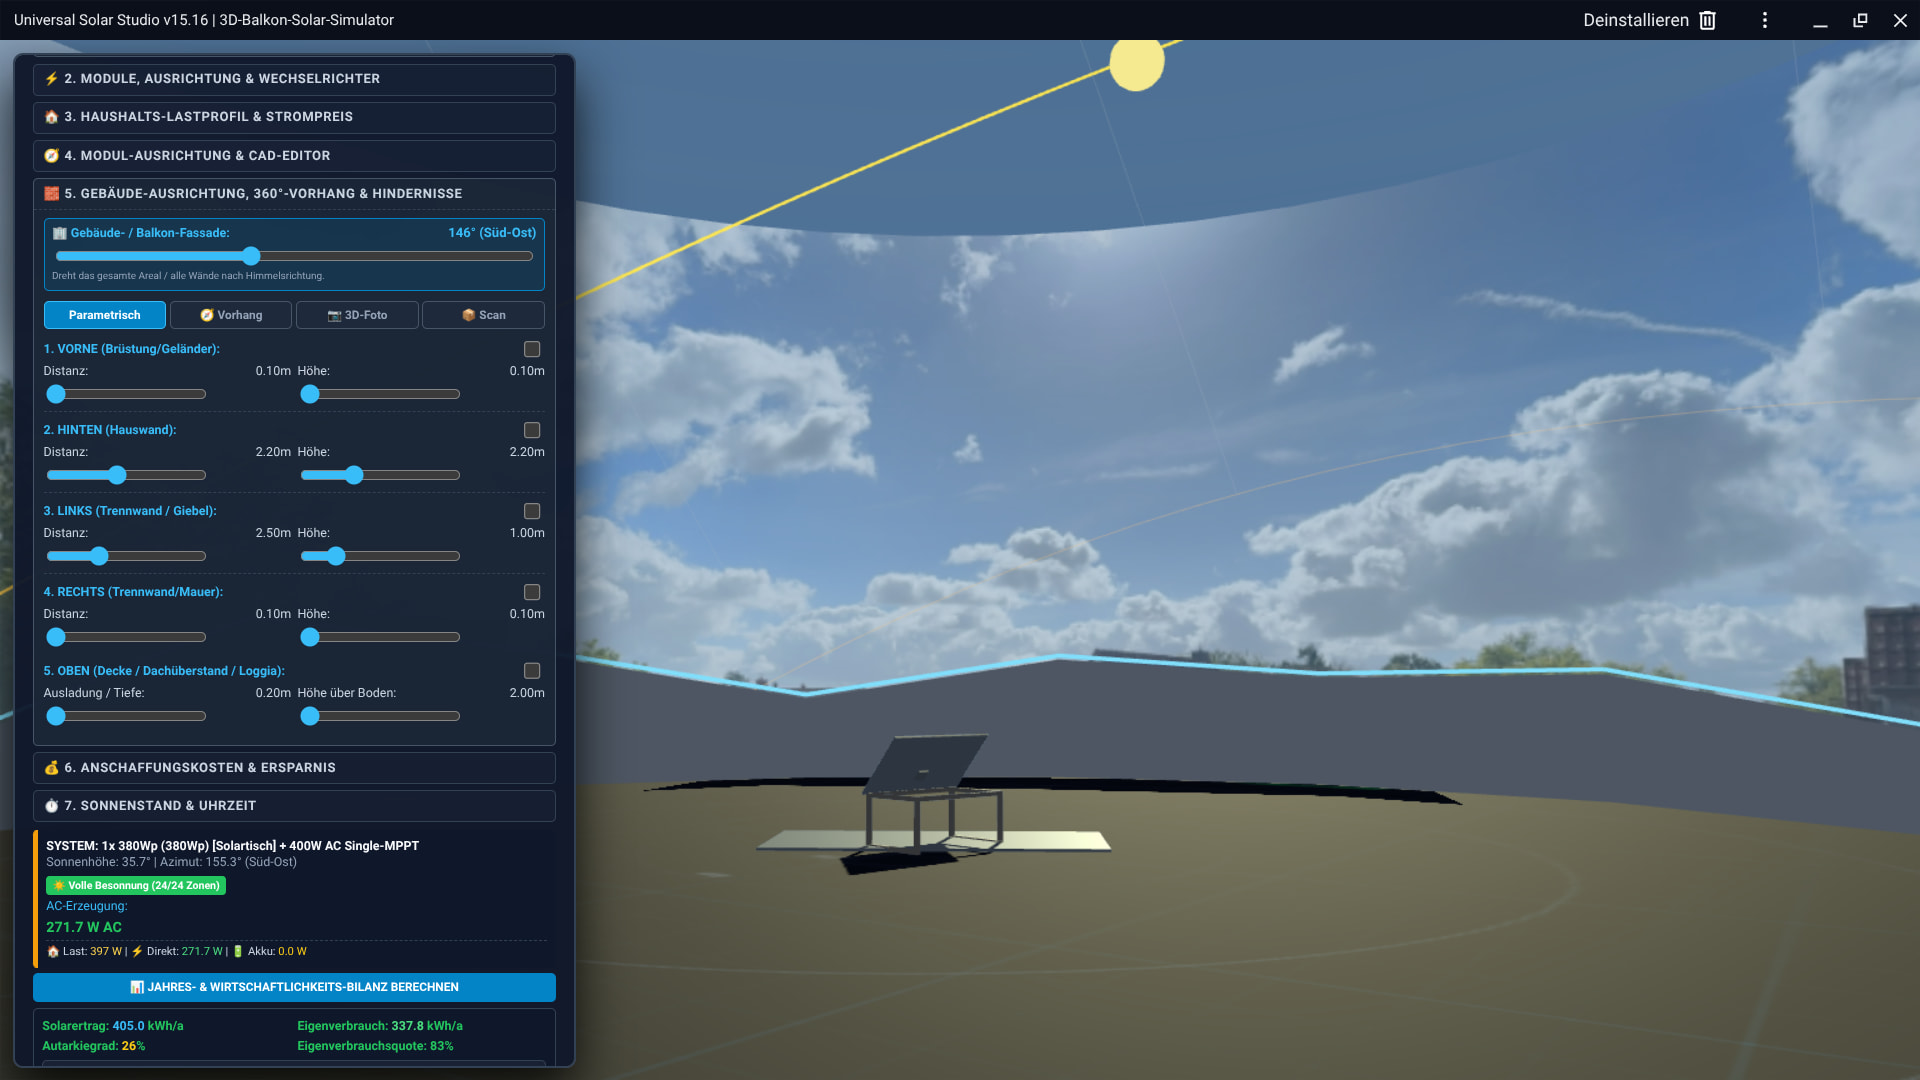
Task: Click the Gebäude-/Balkon-Fassade orientation slider
Action: pyautogui.click(x=294, y=256)
